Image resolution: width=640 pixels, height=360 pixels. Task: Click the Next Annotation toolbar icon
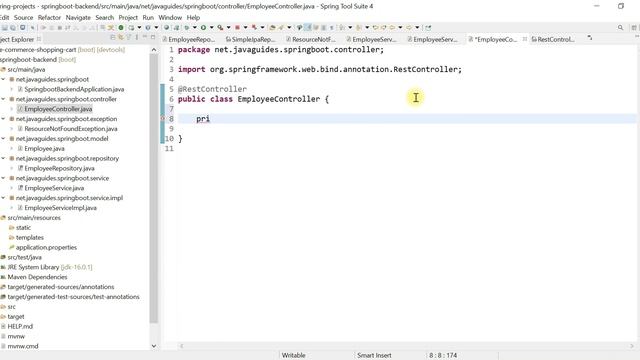click(x=342, y=27)
